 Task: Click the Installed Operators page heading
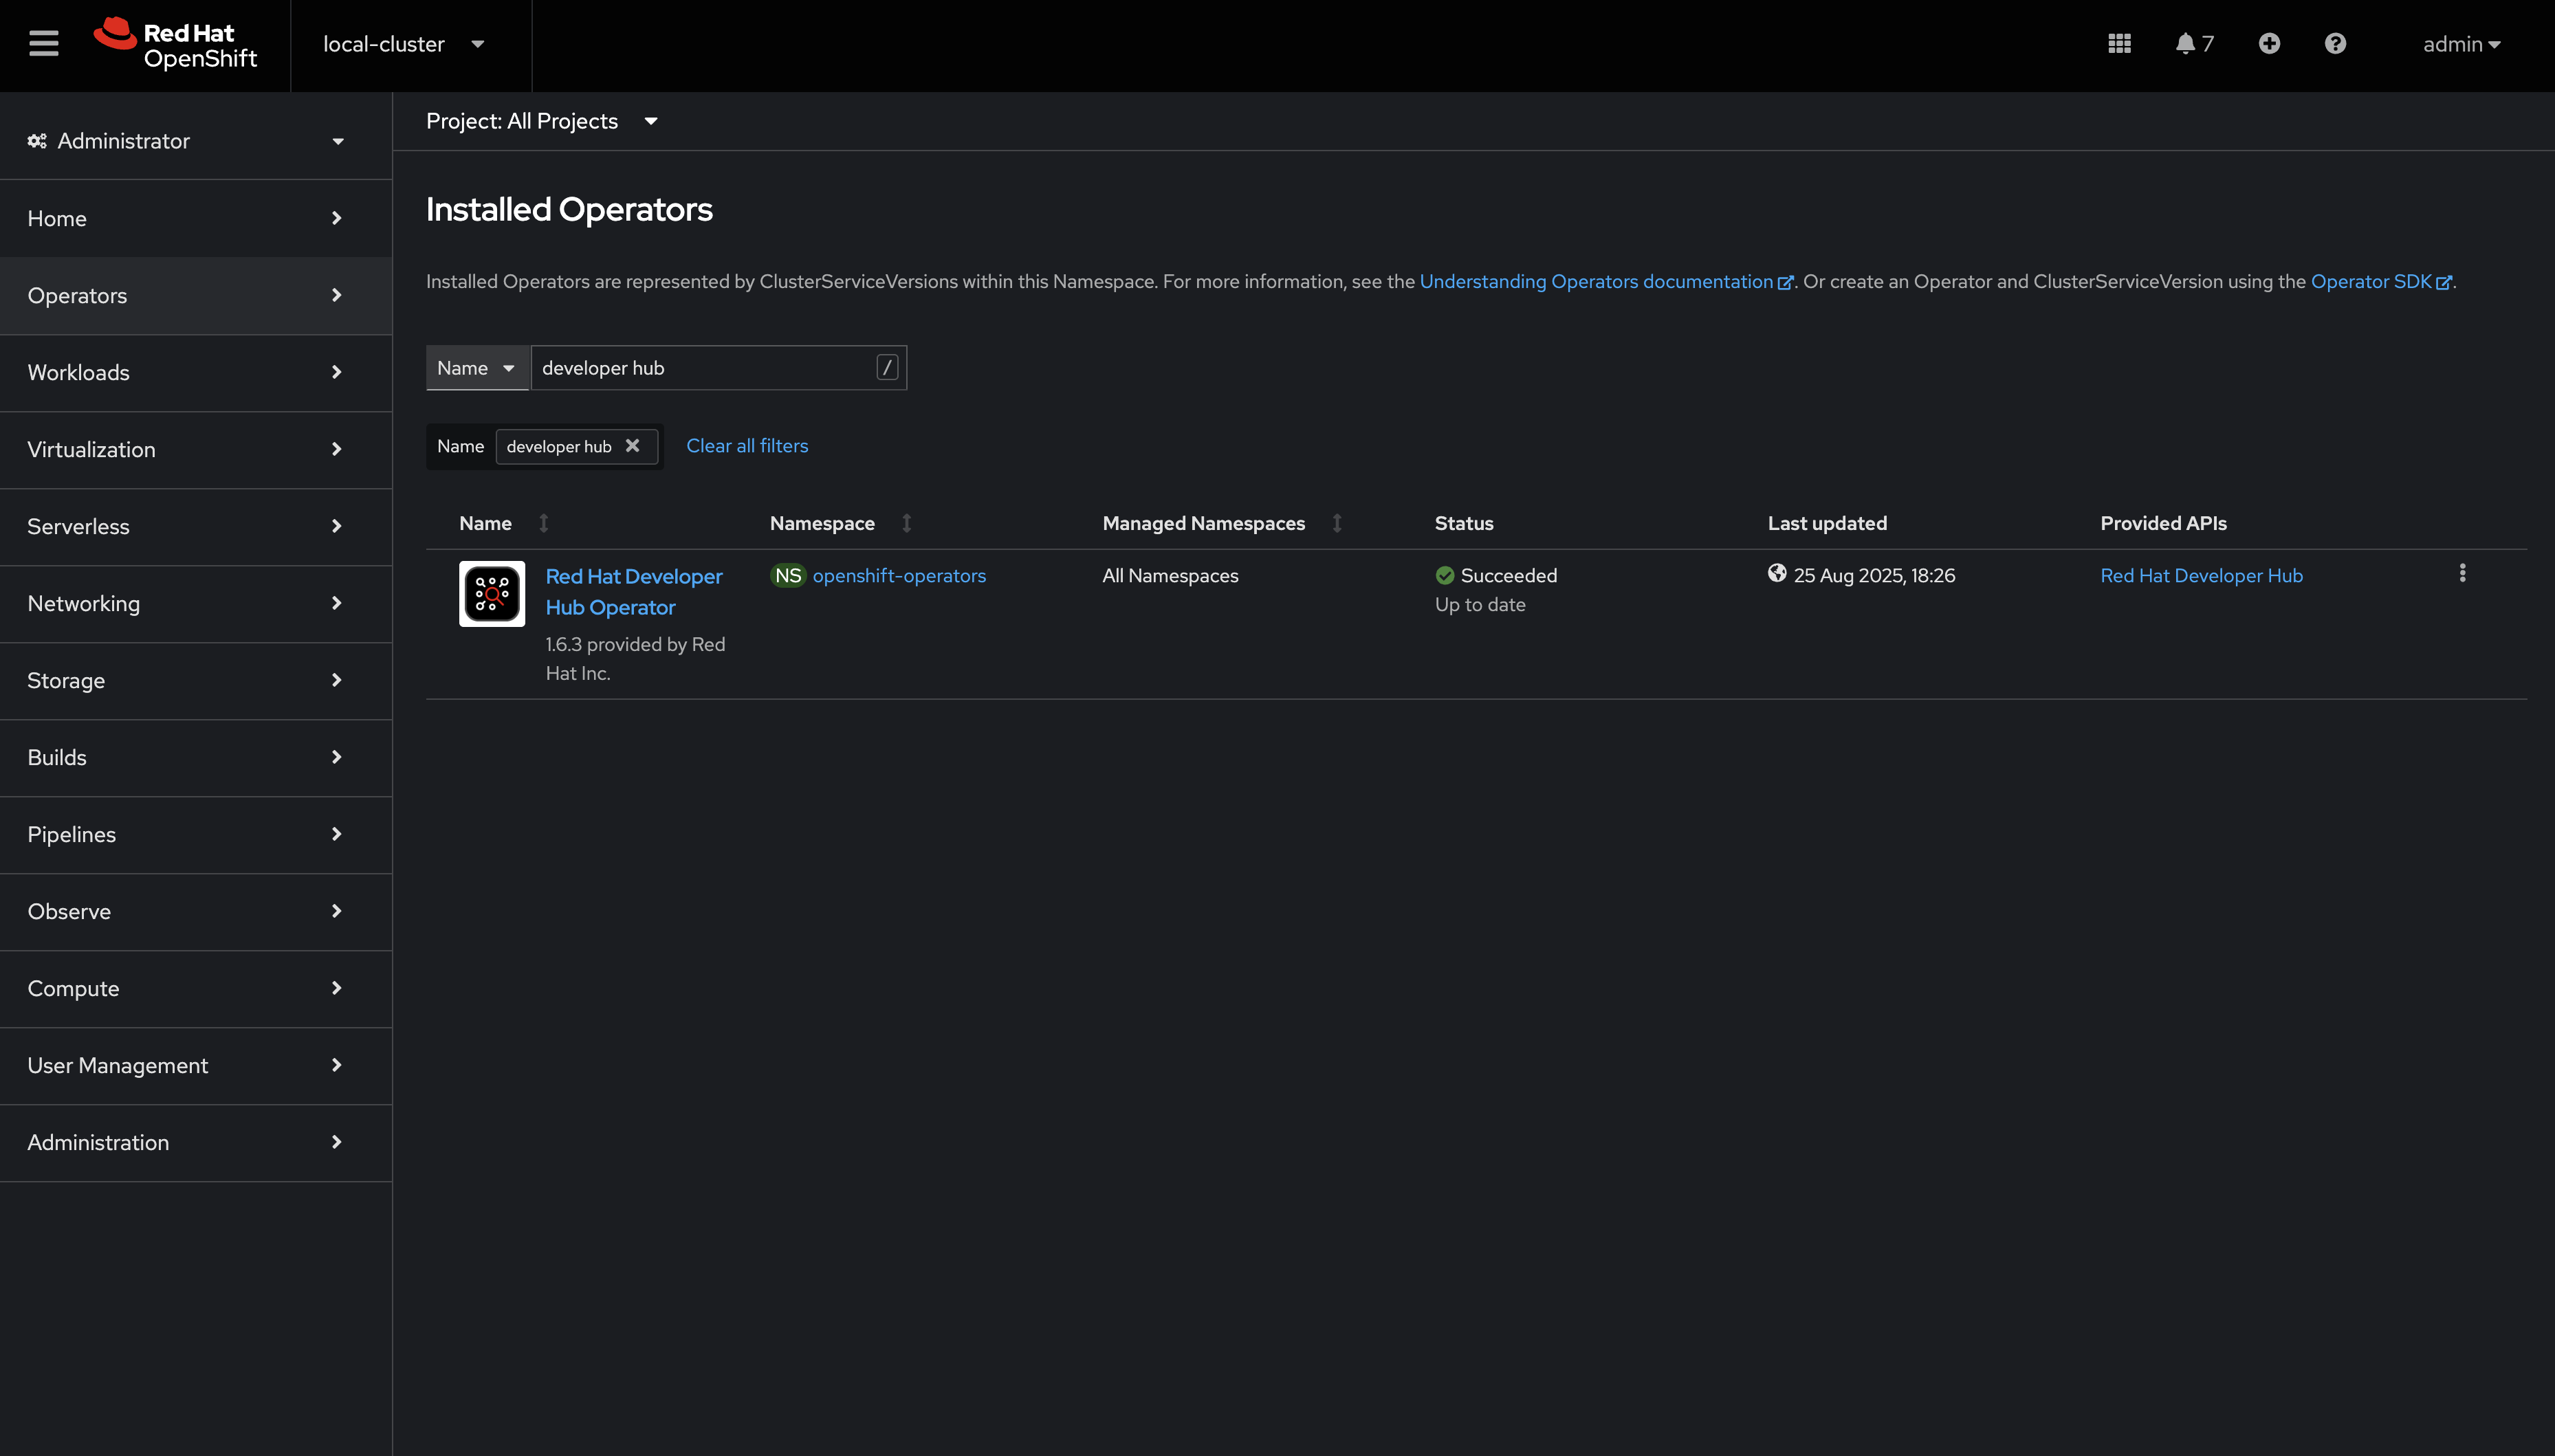click(x=569, y=209)
